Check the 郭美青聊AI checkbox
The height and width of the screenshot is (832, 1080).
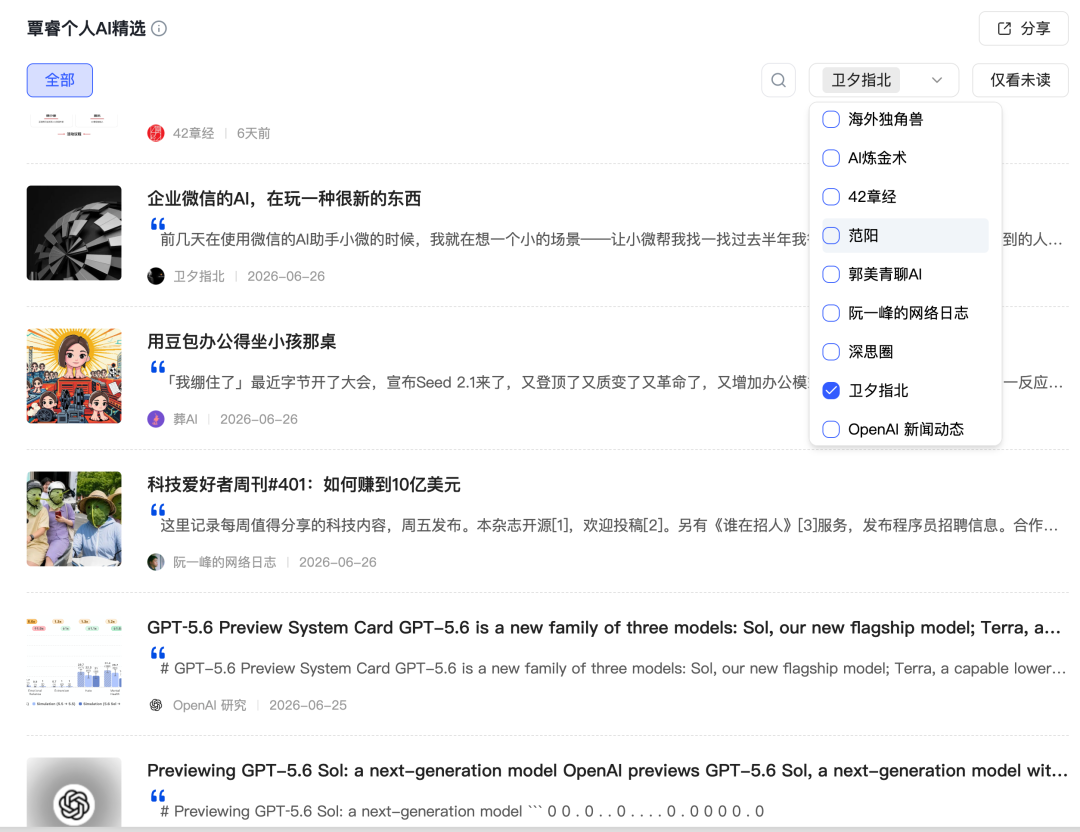coord(831,274)
